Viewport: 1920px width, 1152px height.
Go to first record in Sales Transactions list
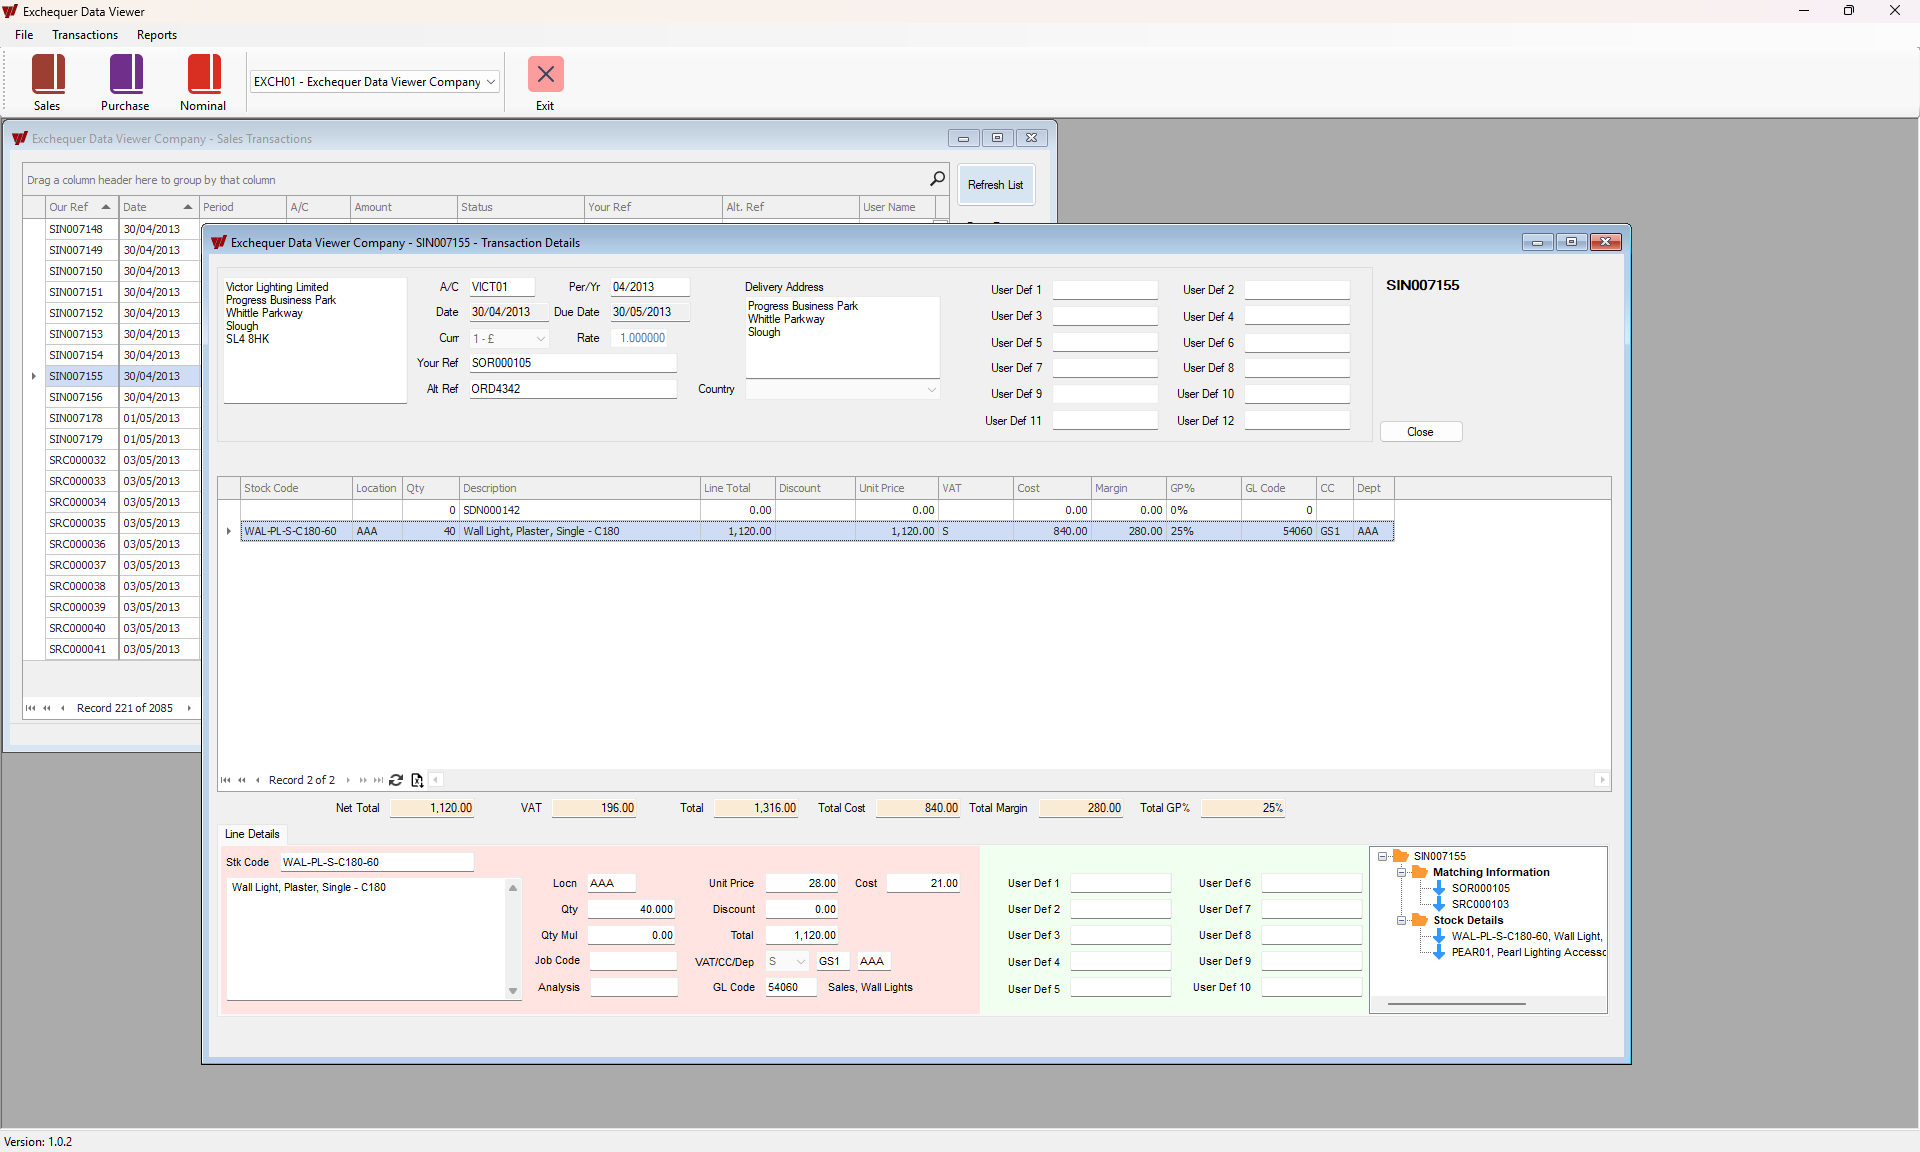pyautogui.click(x=30, y=708)
